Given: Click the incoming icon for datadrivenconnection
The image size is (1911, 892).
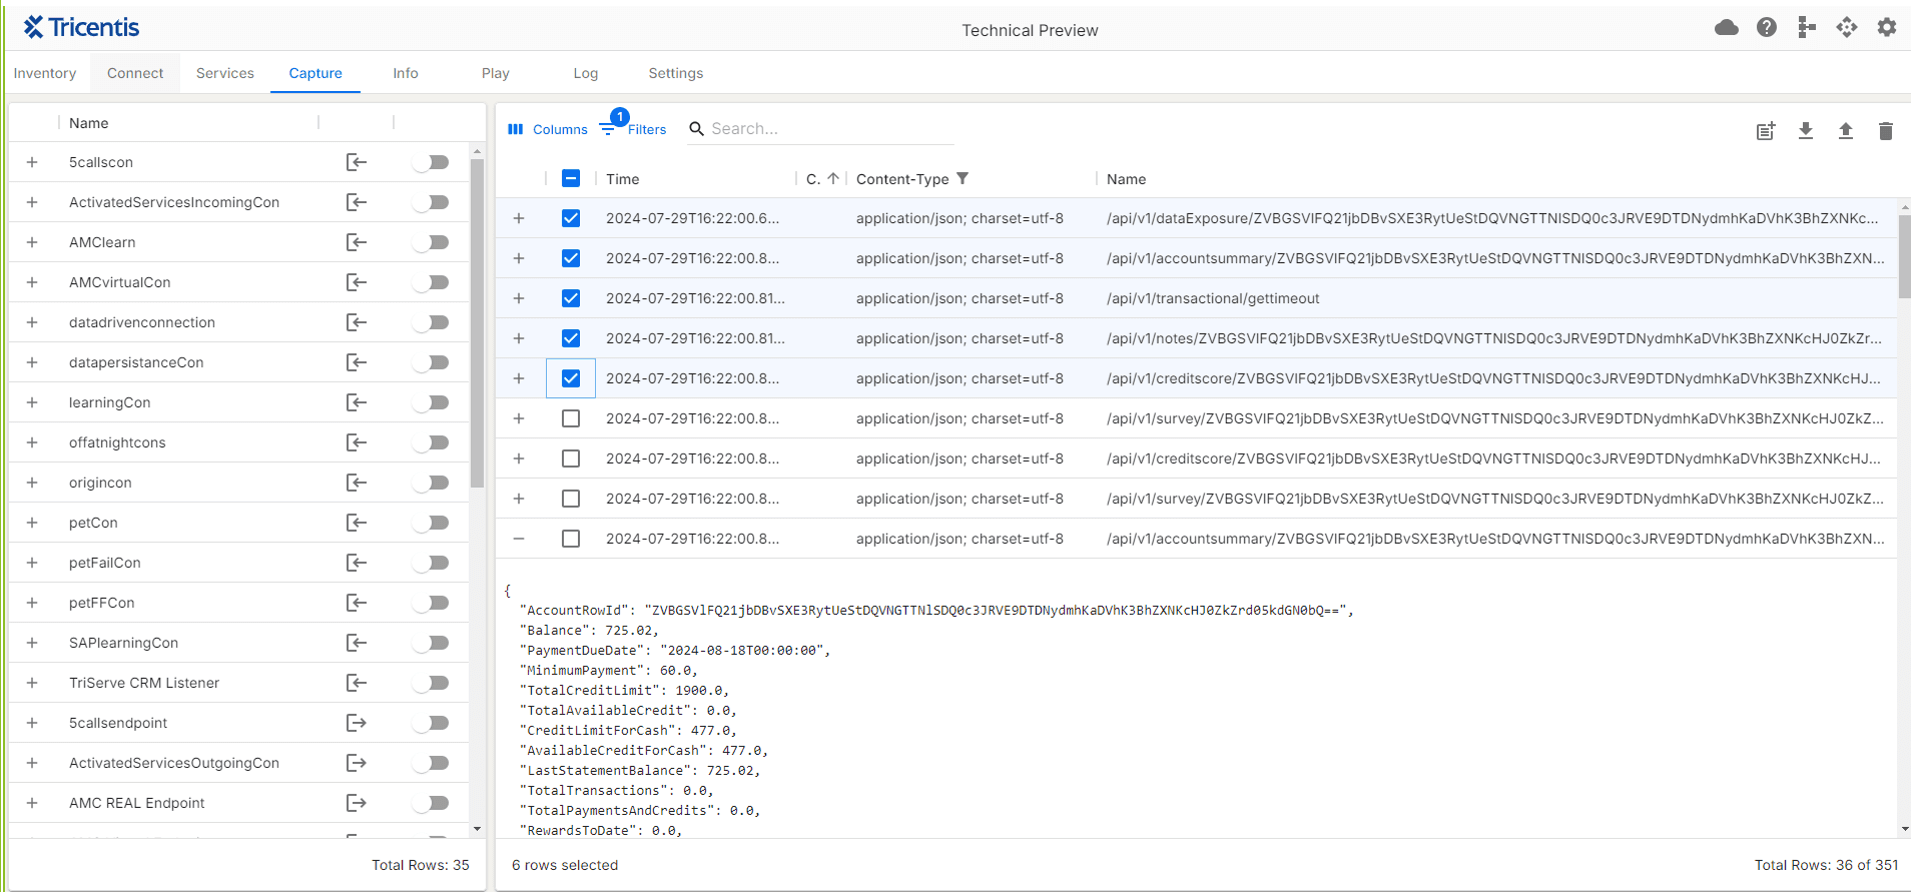Looking at the screenshot, I should coord(356,322).
